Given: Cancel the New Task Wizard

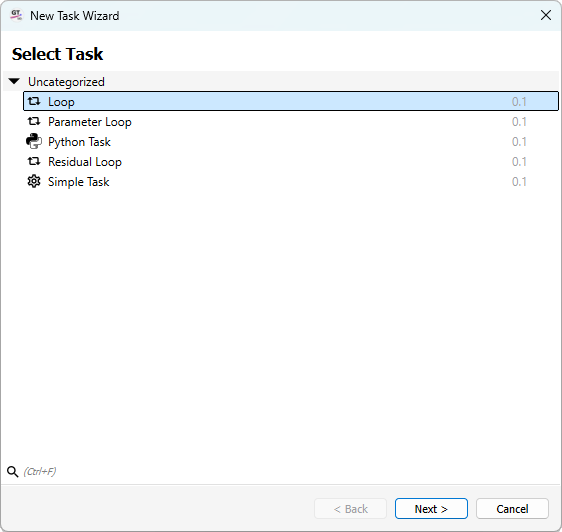Looking at the screenshot, I should 512,509.
